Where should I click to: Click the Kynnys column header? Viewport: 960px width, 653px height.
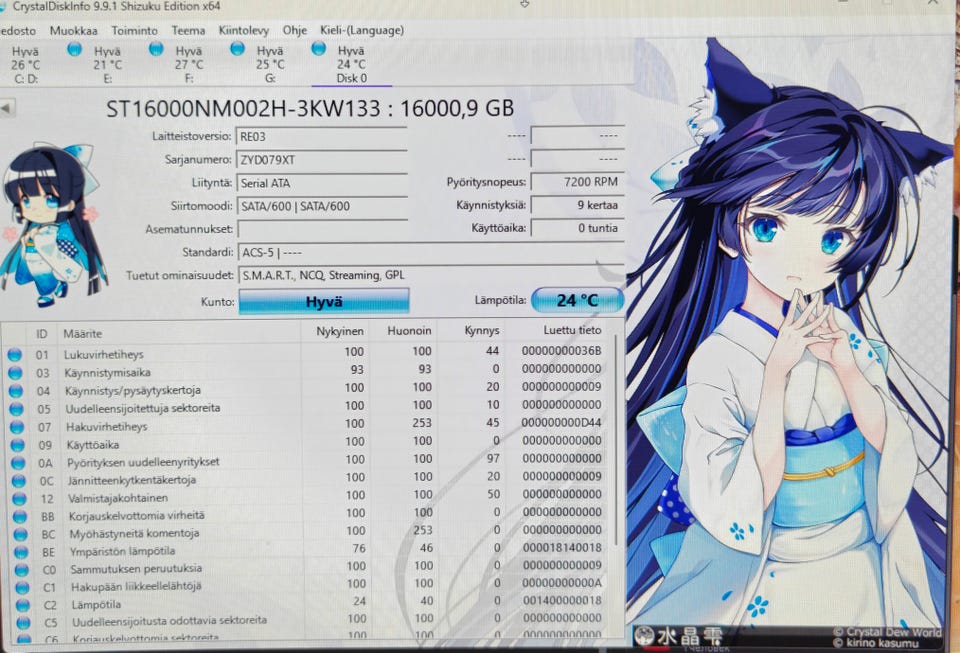tap(481, 330)
